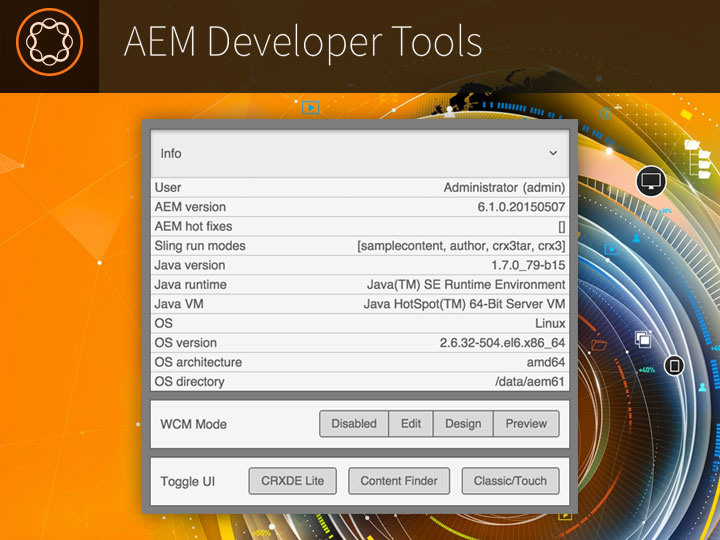Click the Java VM label

pos(179,304)
